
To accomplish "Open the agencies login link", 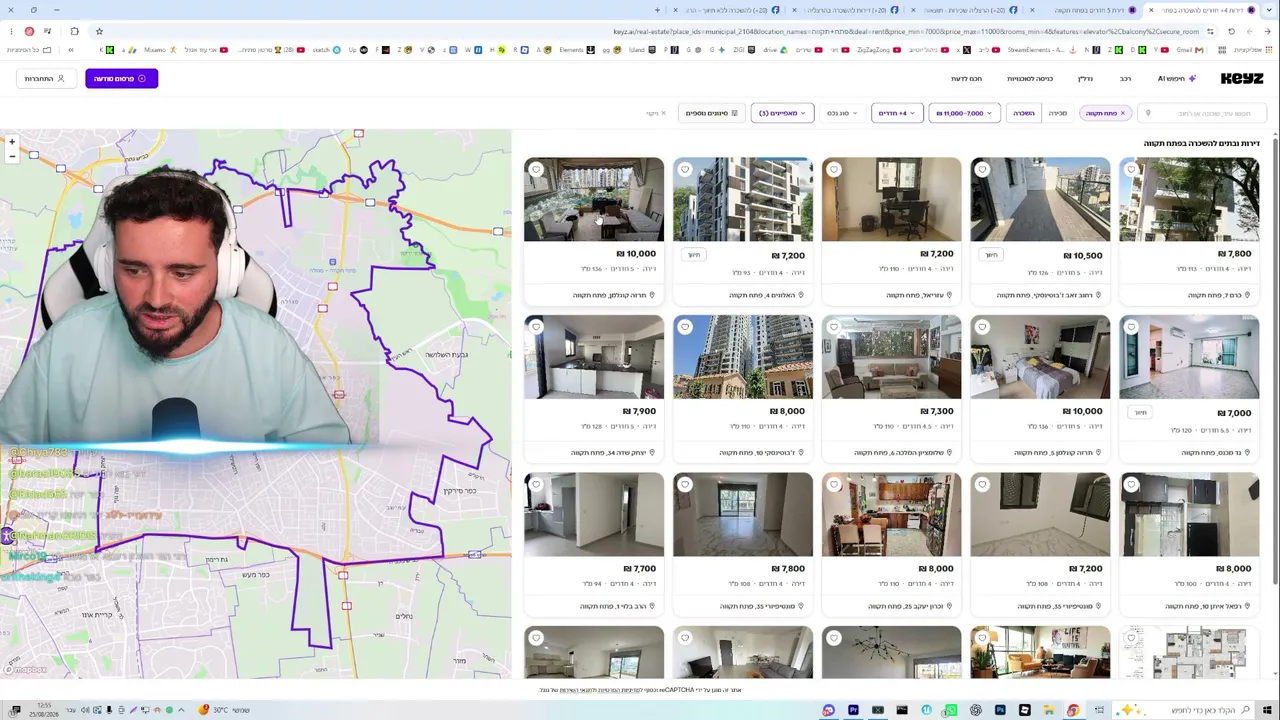I will (x=1030, y=78).
